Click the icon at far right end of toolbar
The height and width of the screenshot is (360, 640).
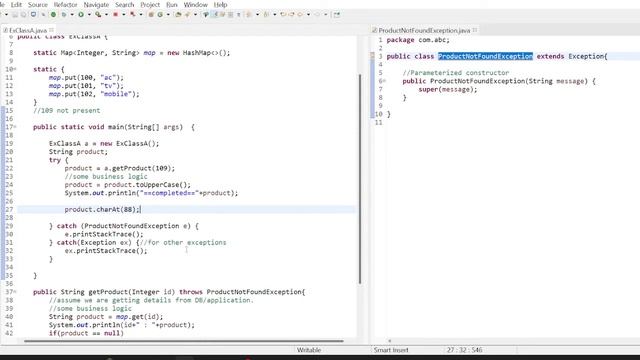[x=337, y=15]
